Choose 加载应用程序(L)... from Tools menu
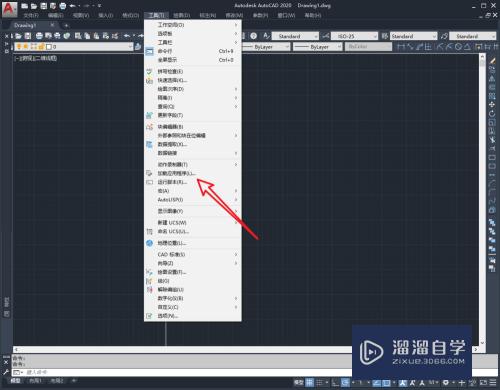500x390 pixels. [x=193, y=173]
